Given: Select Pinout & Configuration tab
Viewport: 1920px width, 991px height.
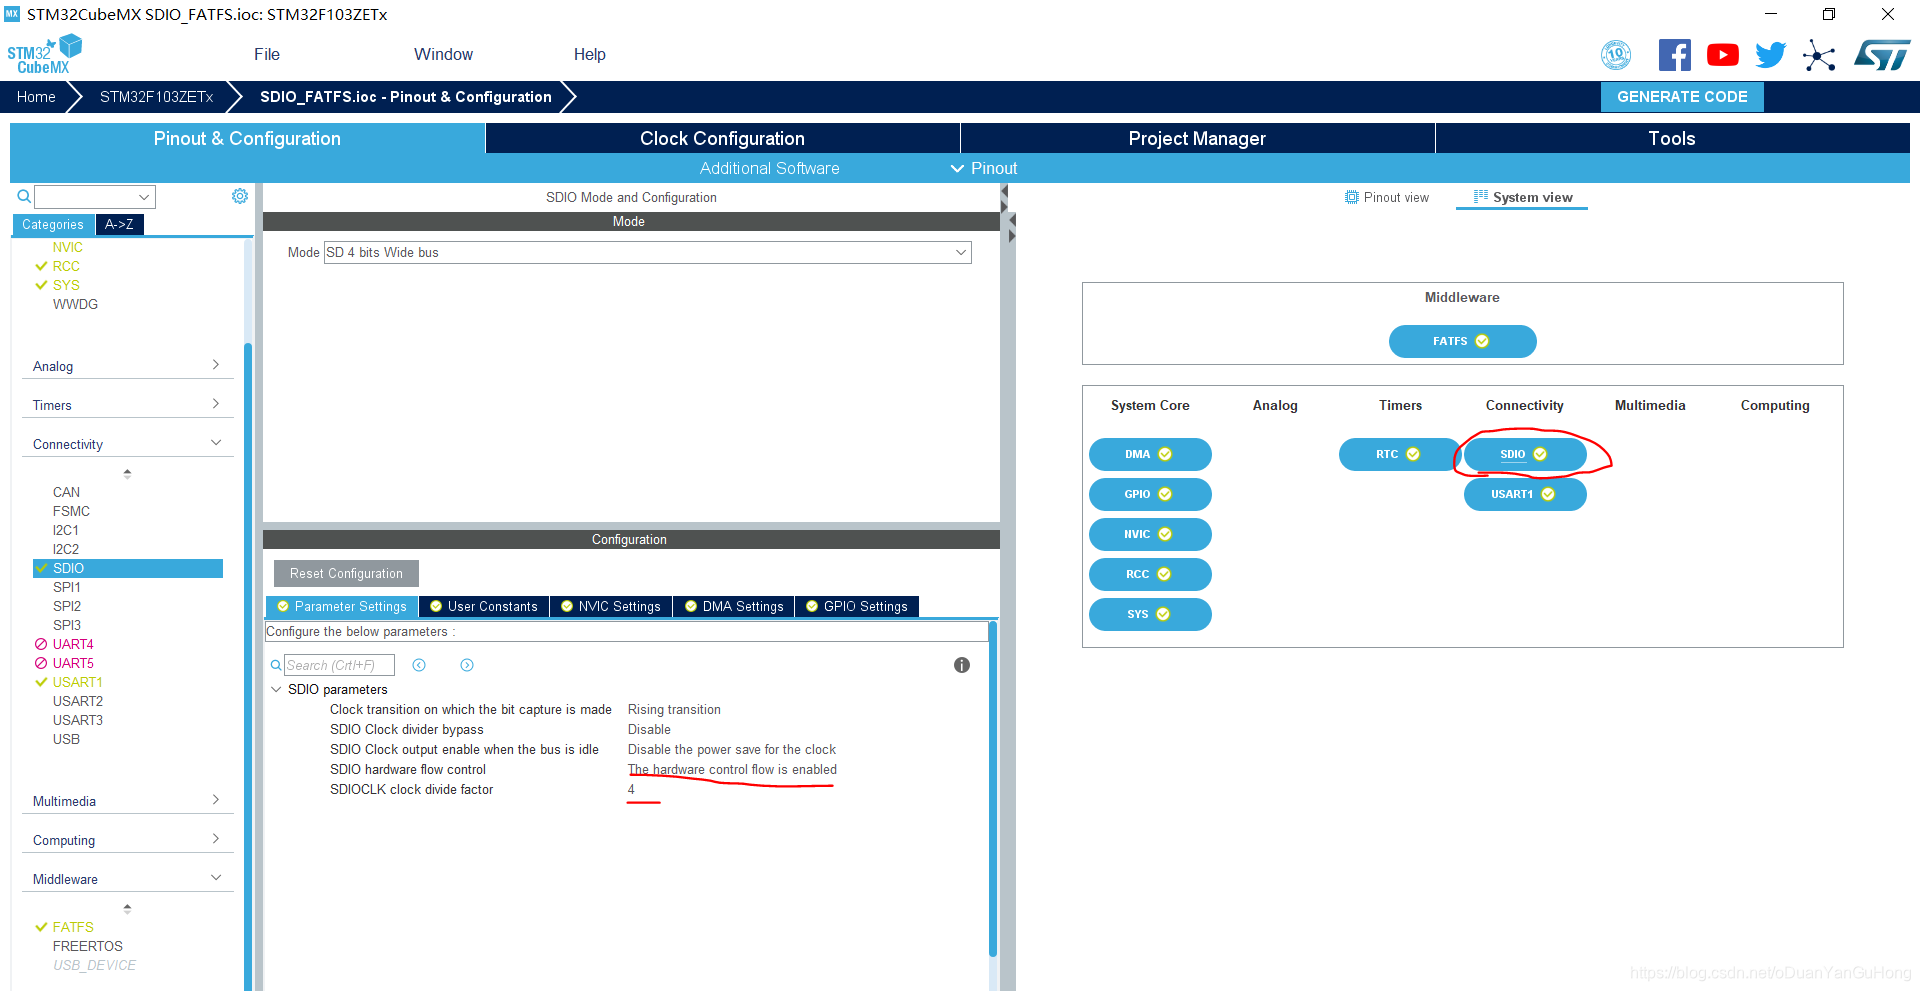Looking at the screenshot, I should (247, 138).
